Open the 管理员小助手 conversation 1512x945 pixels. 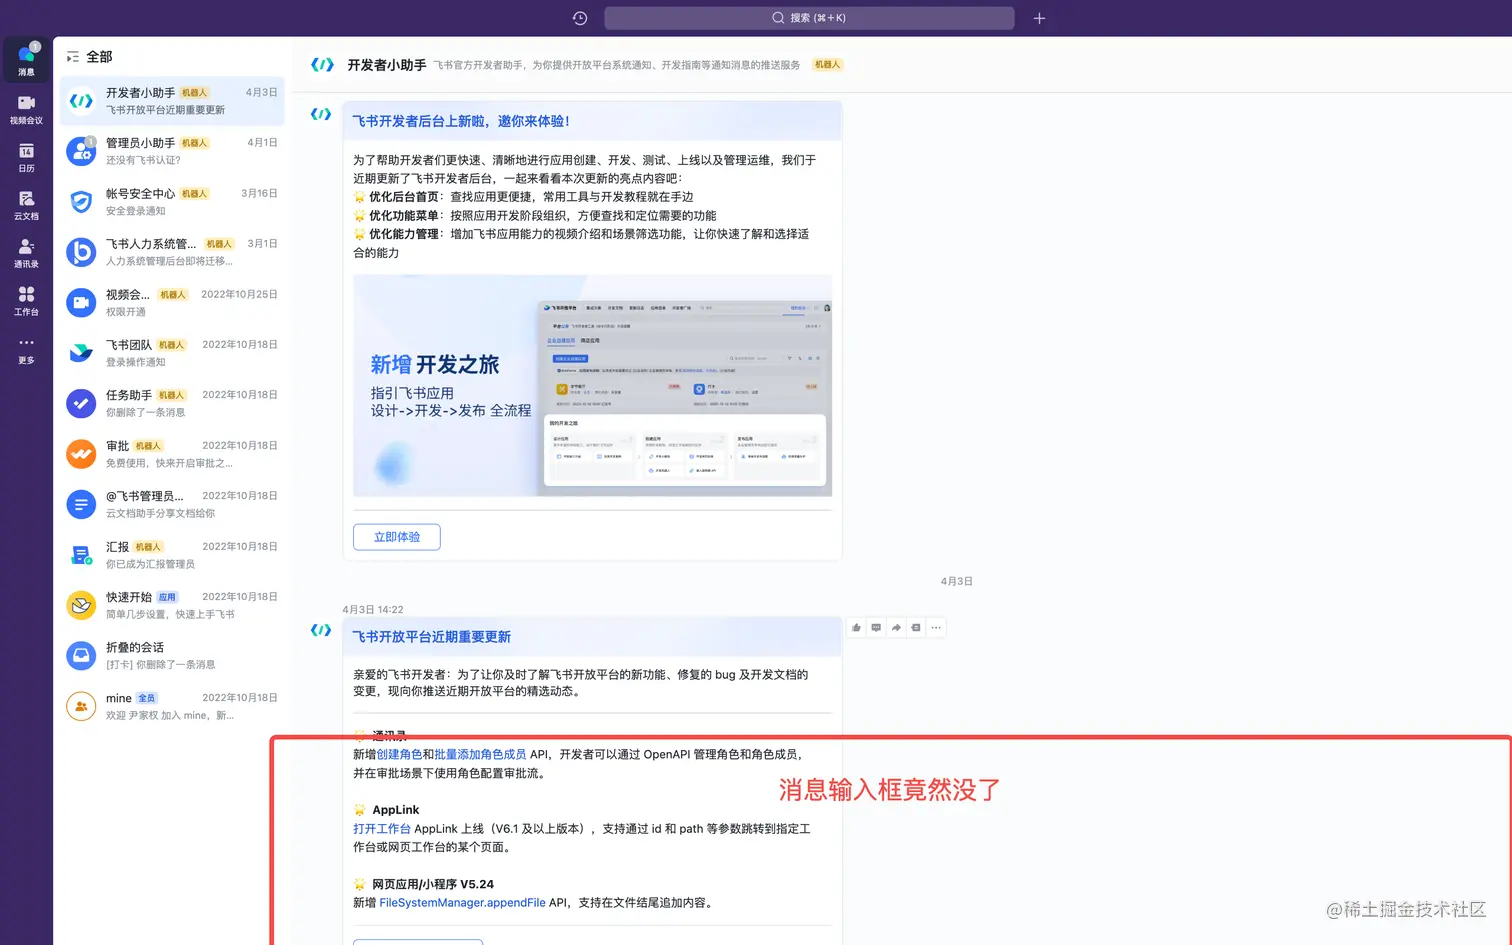pyautogui.click(x=172, y=151)
